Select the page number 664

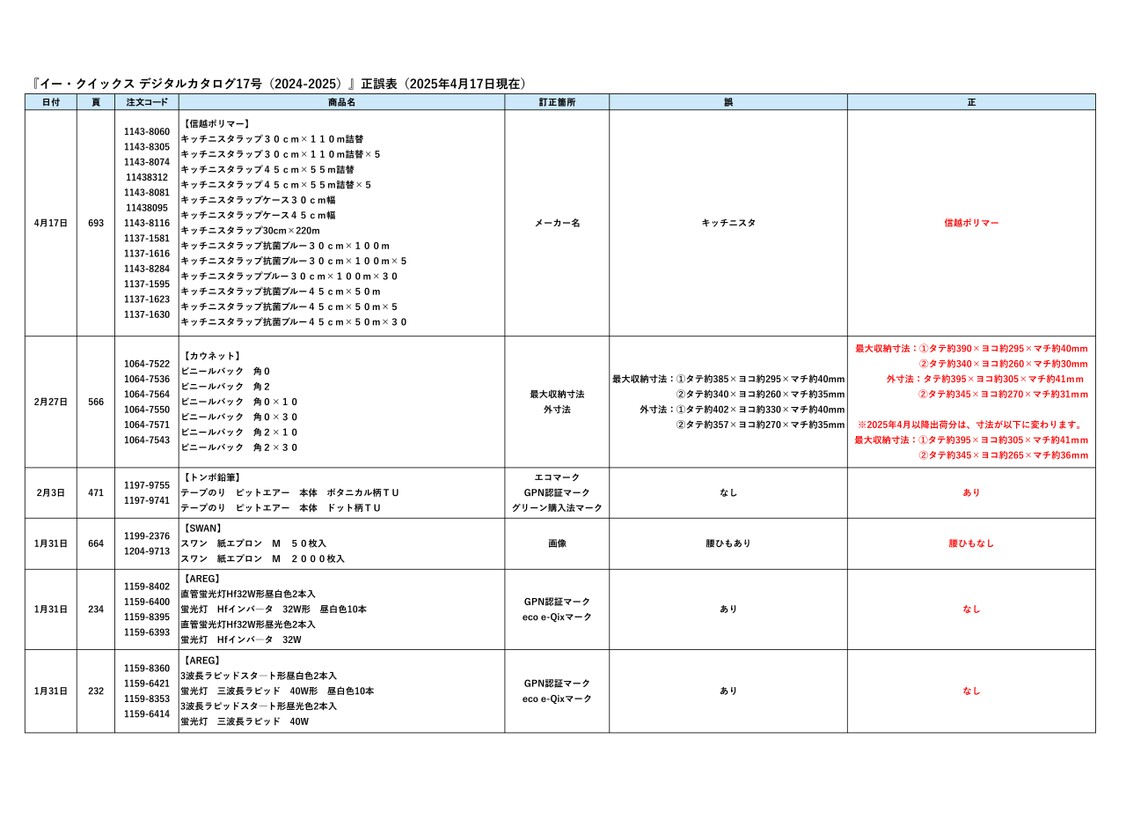click(96, 543)
